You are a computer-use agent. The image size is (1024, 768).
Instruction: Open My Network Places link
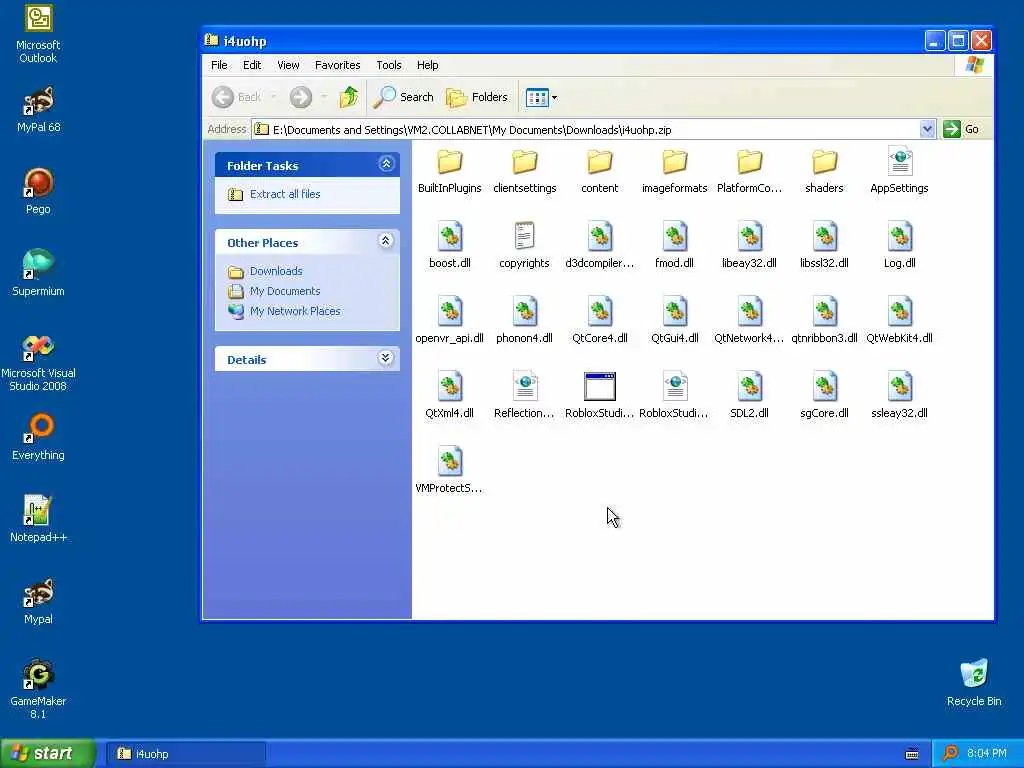point(295,312)
